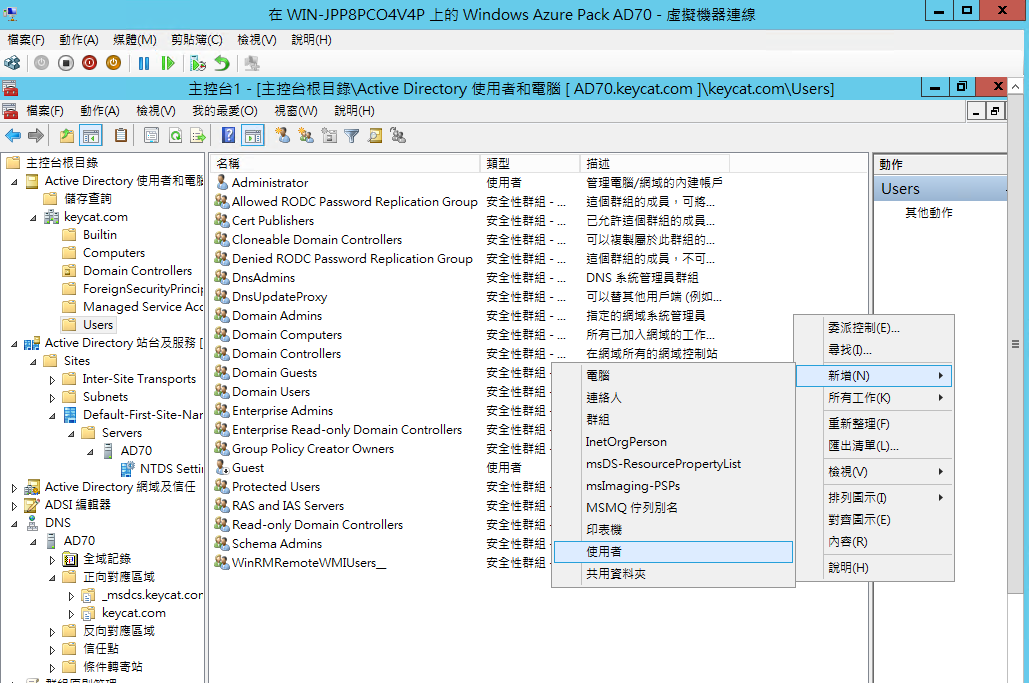Create new group via toolbar icon

tap(306, 136)
